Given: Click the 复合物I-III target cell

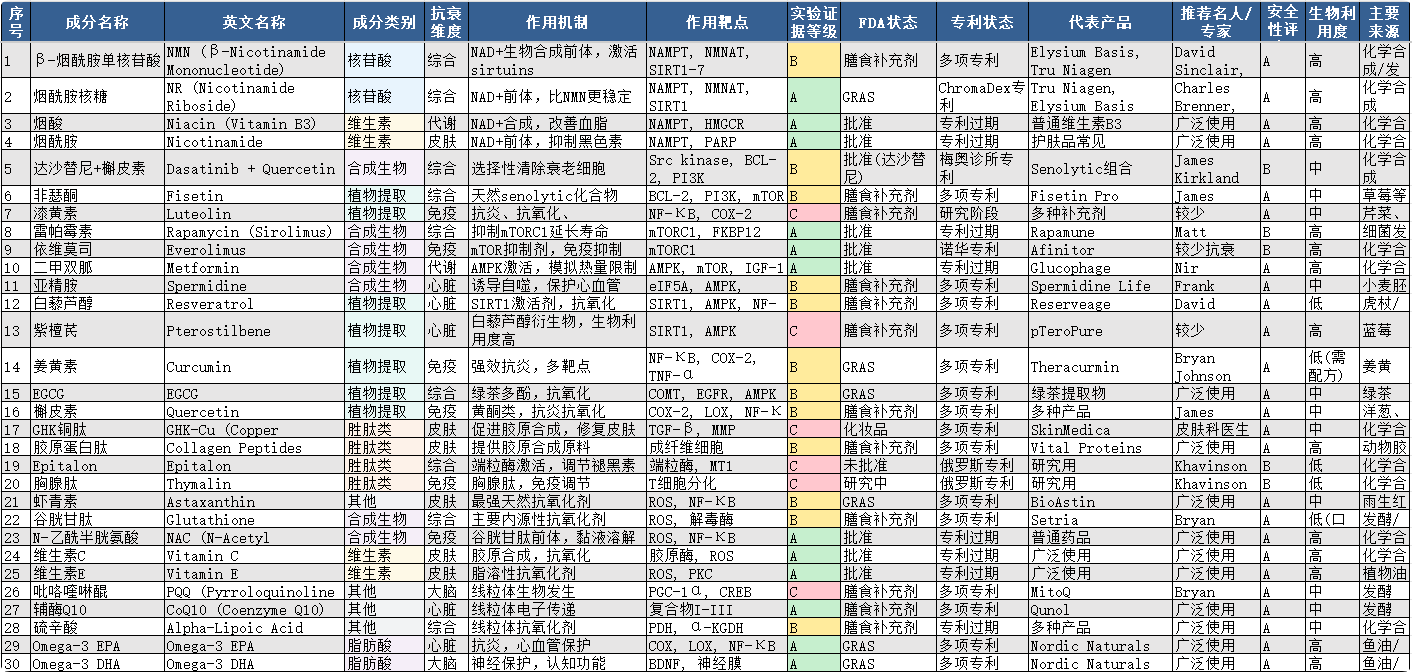Looking at the screenshot, I should coord(716,609).
